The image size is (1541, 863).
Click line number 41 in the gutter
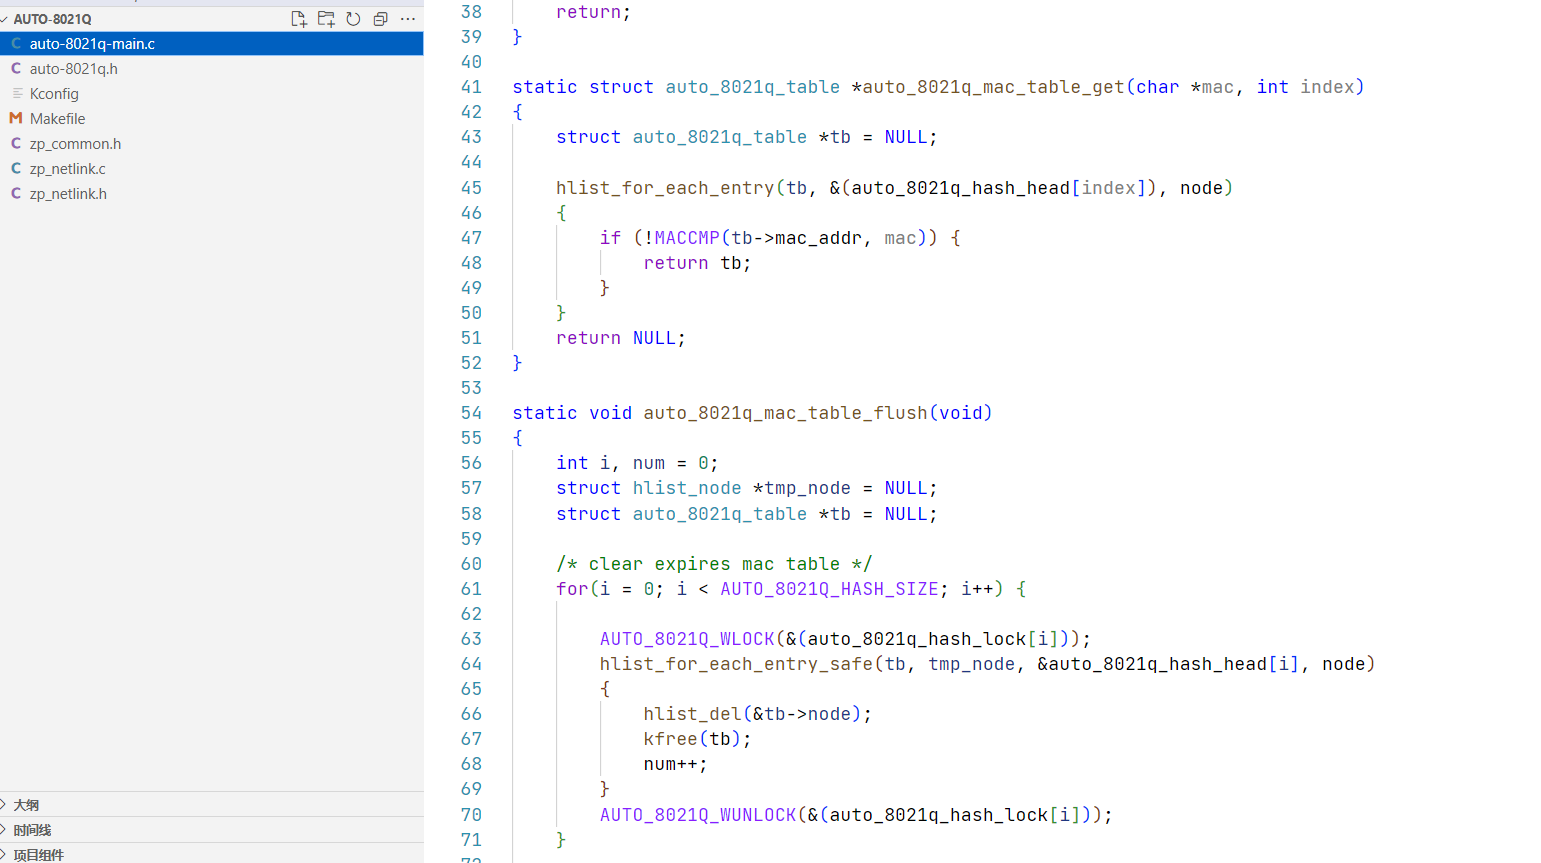(x=471, y=87)
